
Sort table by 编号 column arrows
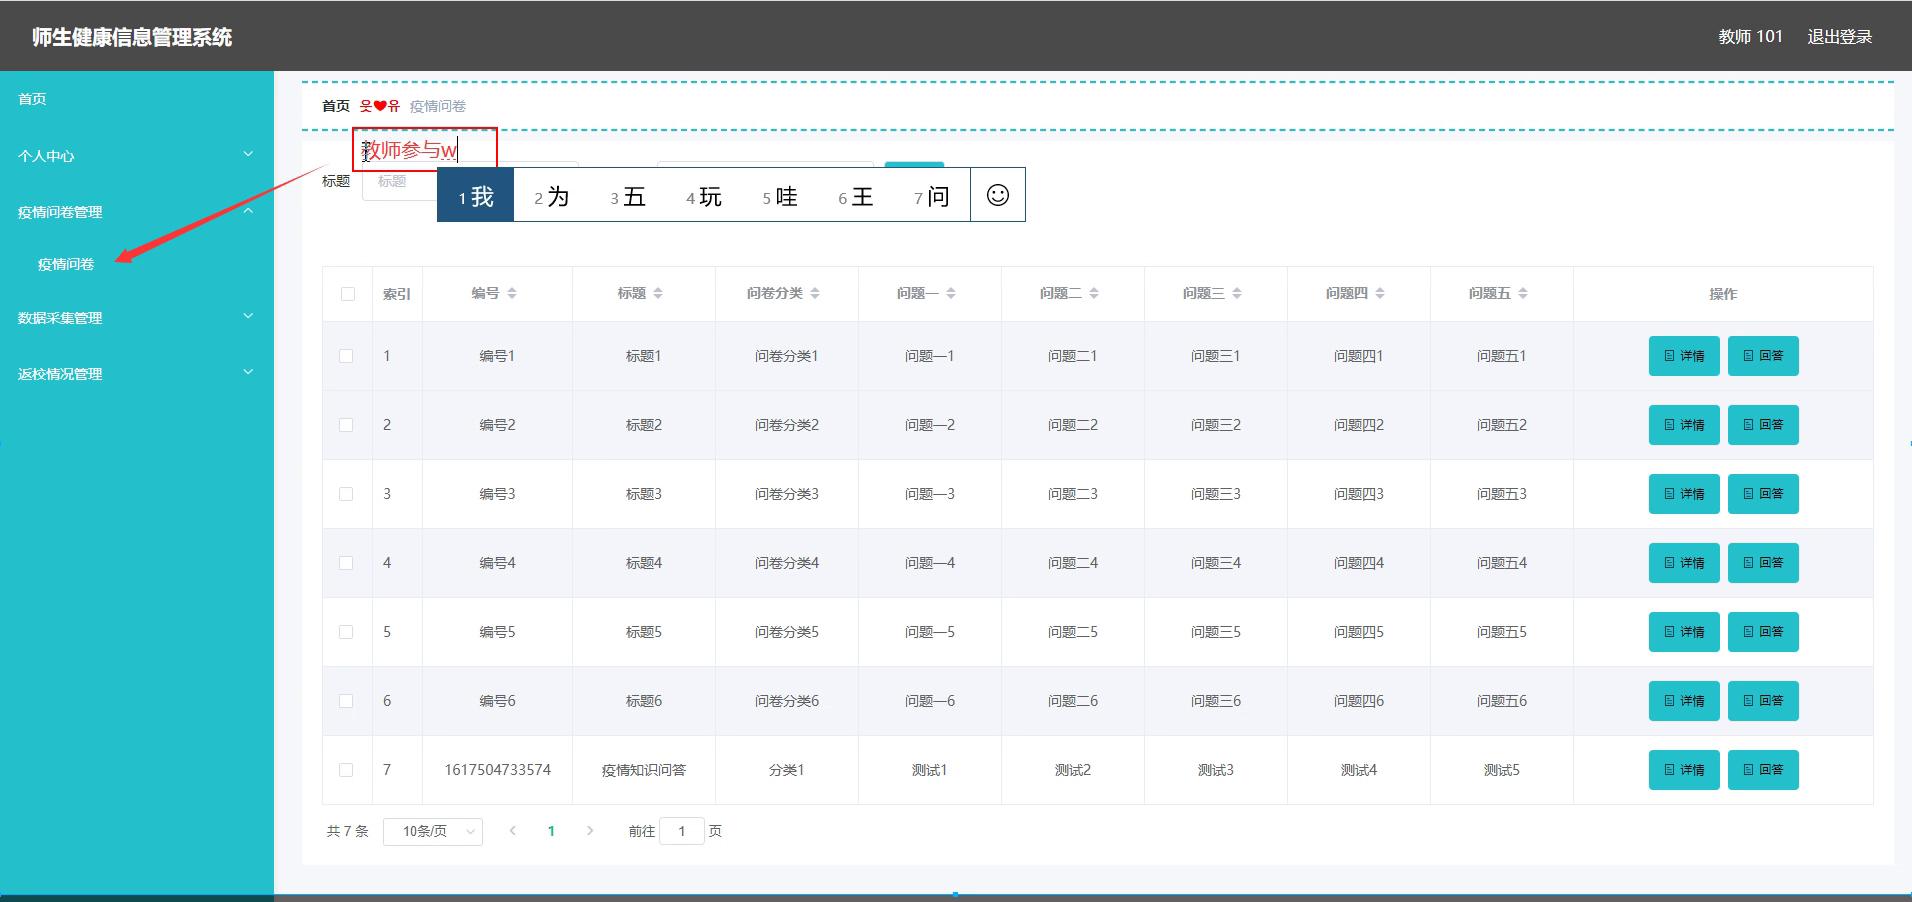pos(512,293)
